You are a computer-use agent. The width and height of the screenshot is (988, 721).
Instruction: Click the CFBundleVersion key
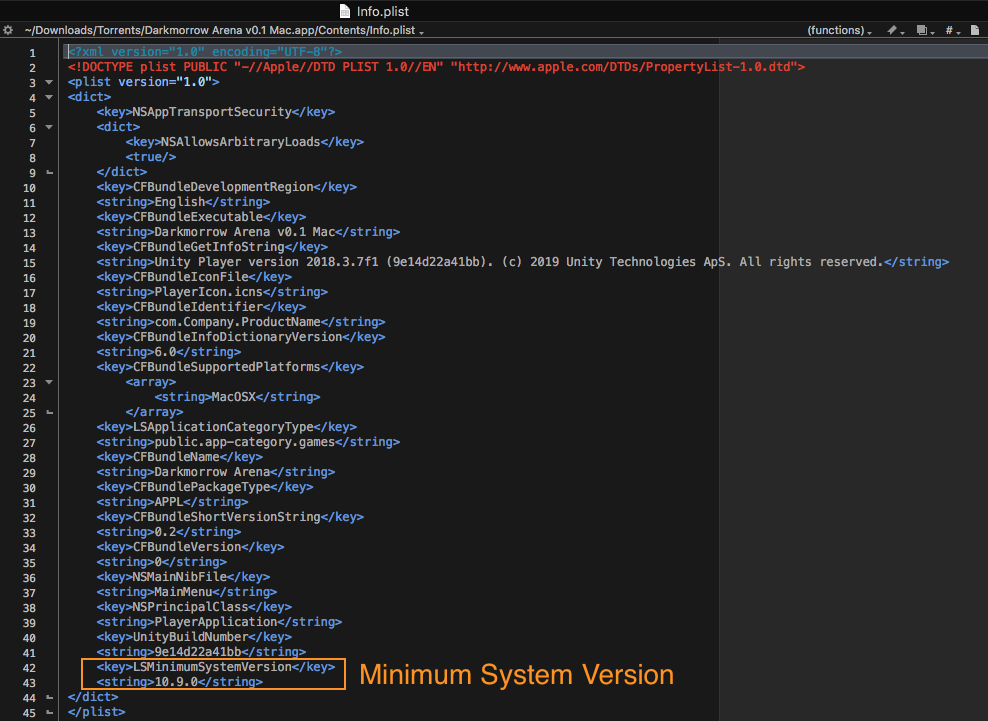(190, 547)
